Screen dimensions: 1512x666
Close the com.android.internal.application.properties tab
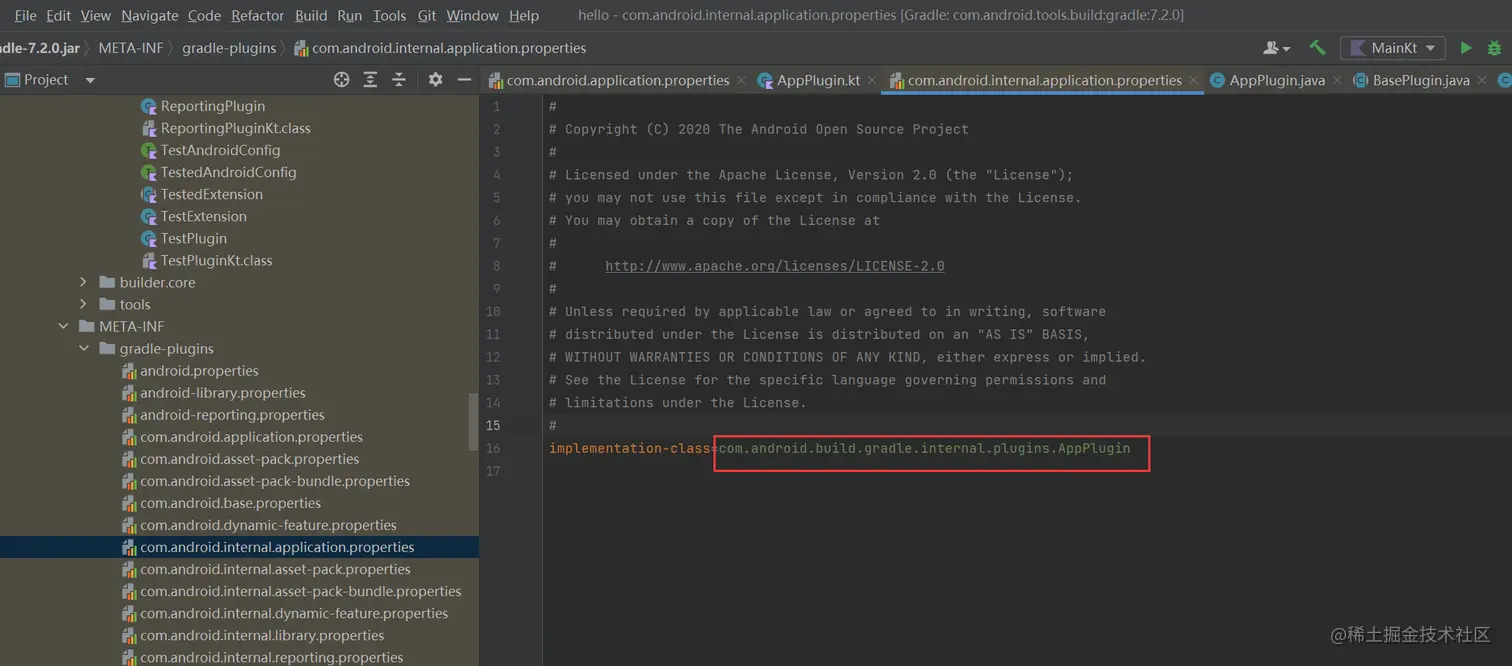coord(1194,80)
